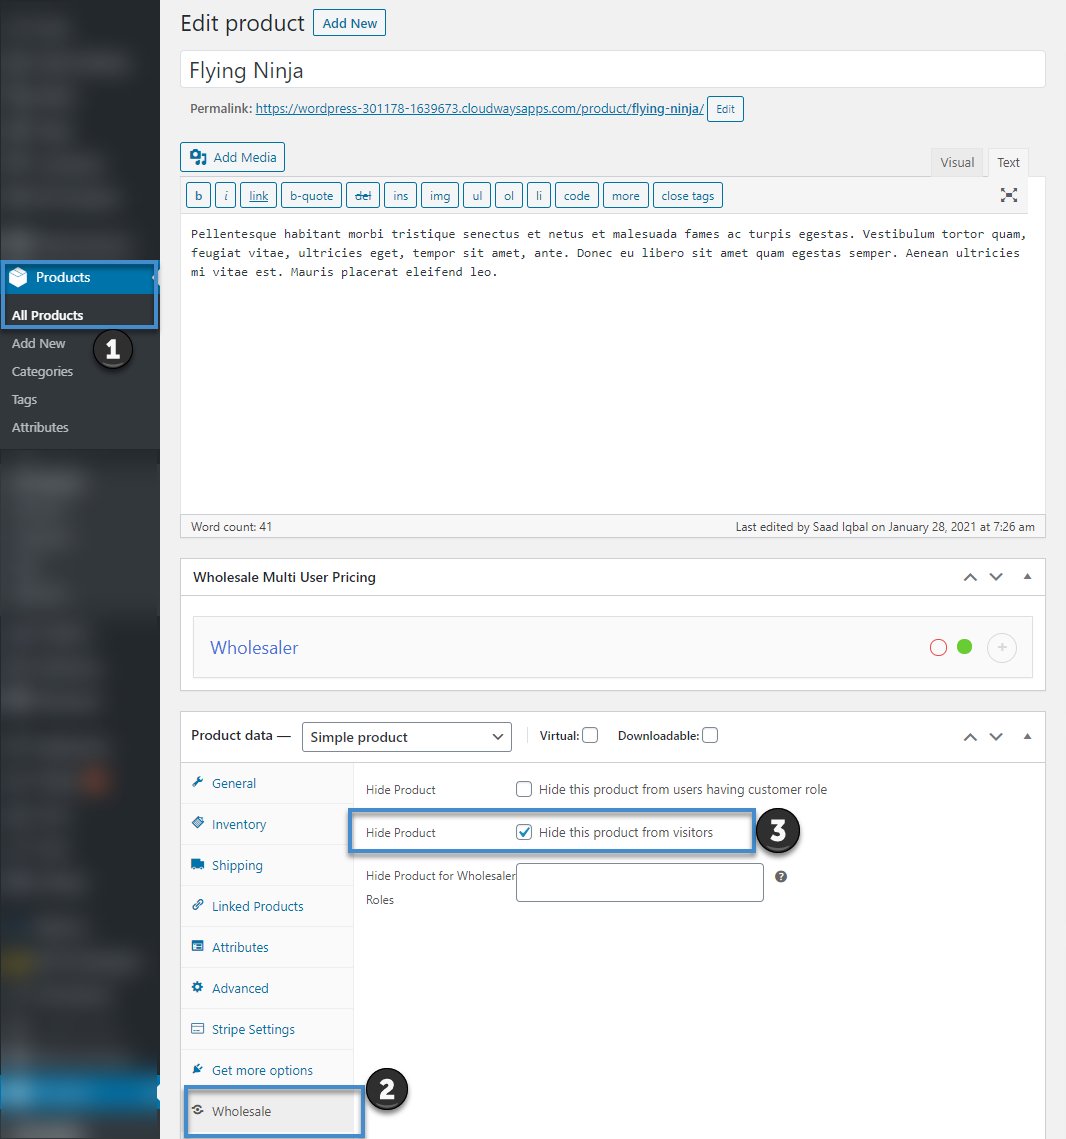Image resolution: width=1066 pixels, height=1139 pixels.
Task: Open the Stripe Settings tab
Action: click(x=267, y=1029)
